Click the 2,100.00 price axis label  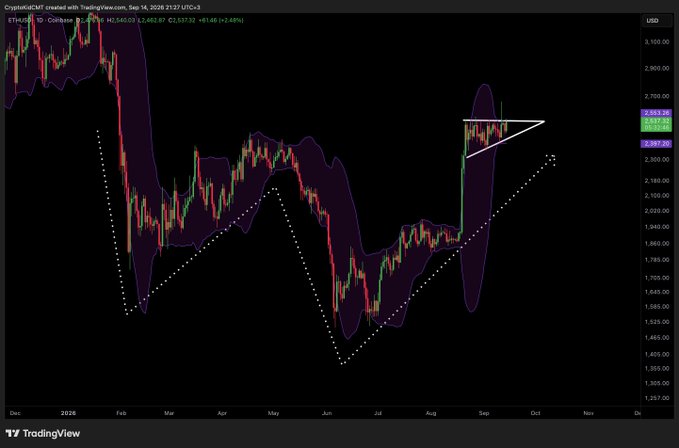click(x=657, y=196)
